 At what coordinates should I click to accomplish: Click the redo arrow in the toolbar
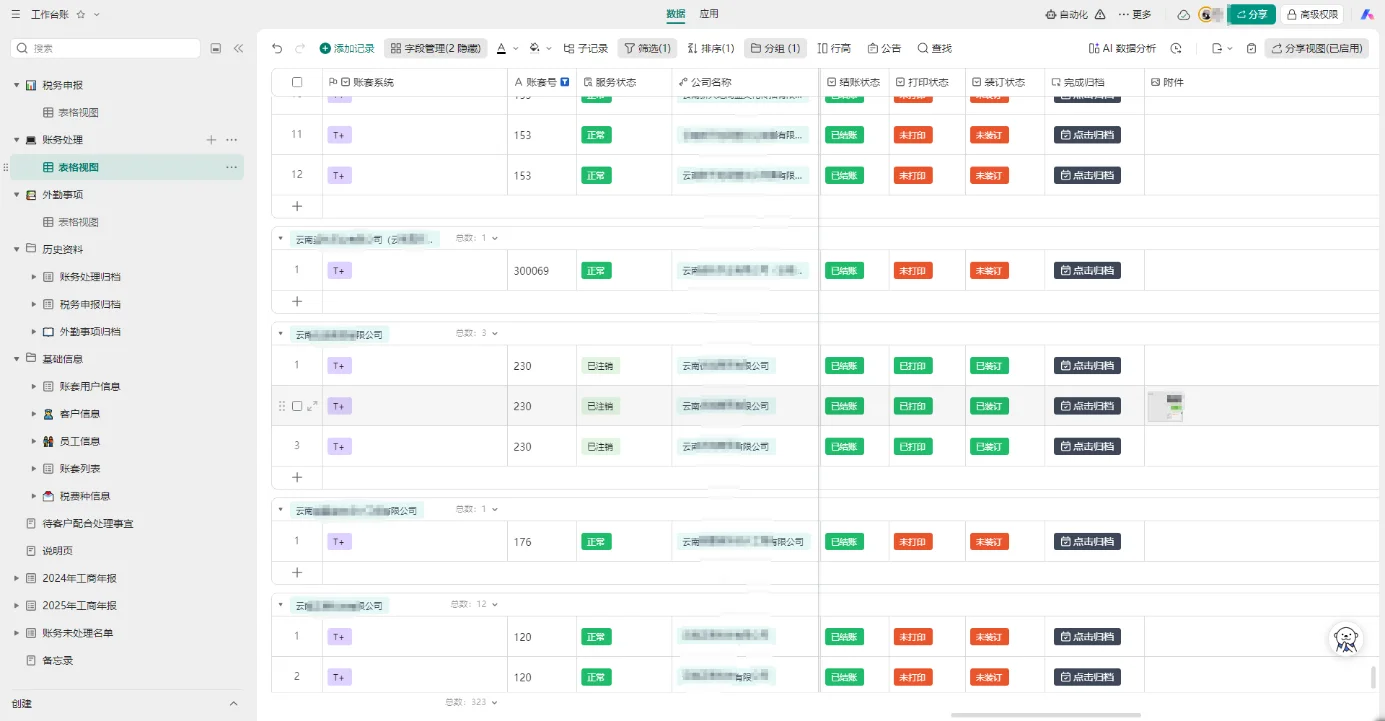tap(299, 48)
